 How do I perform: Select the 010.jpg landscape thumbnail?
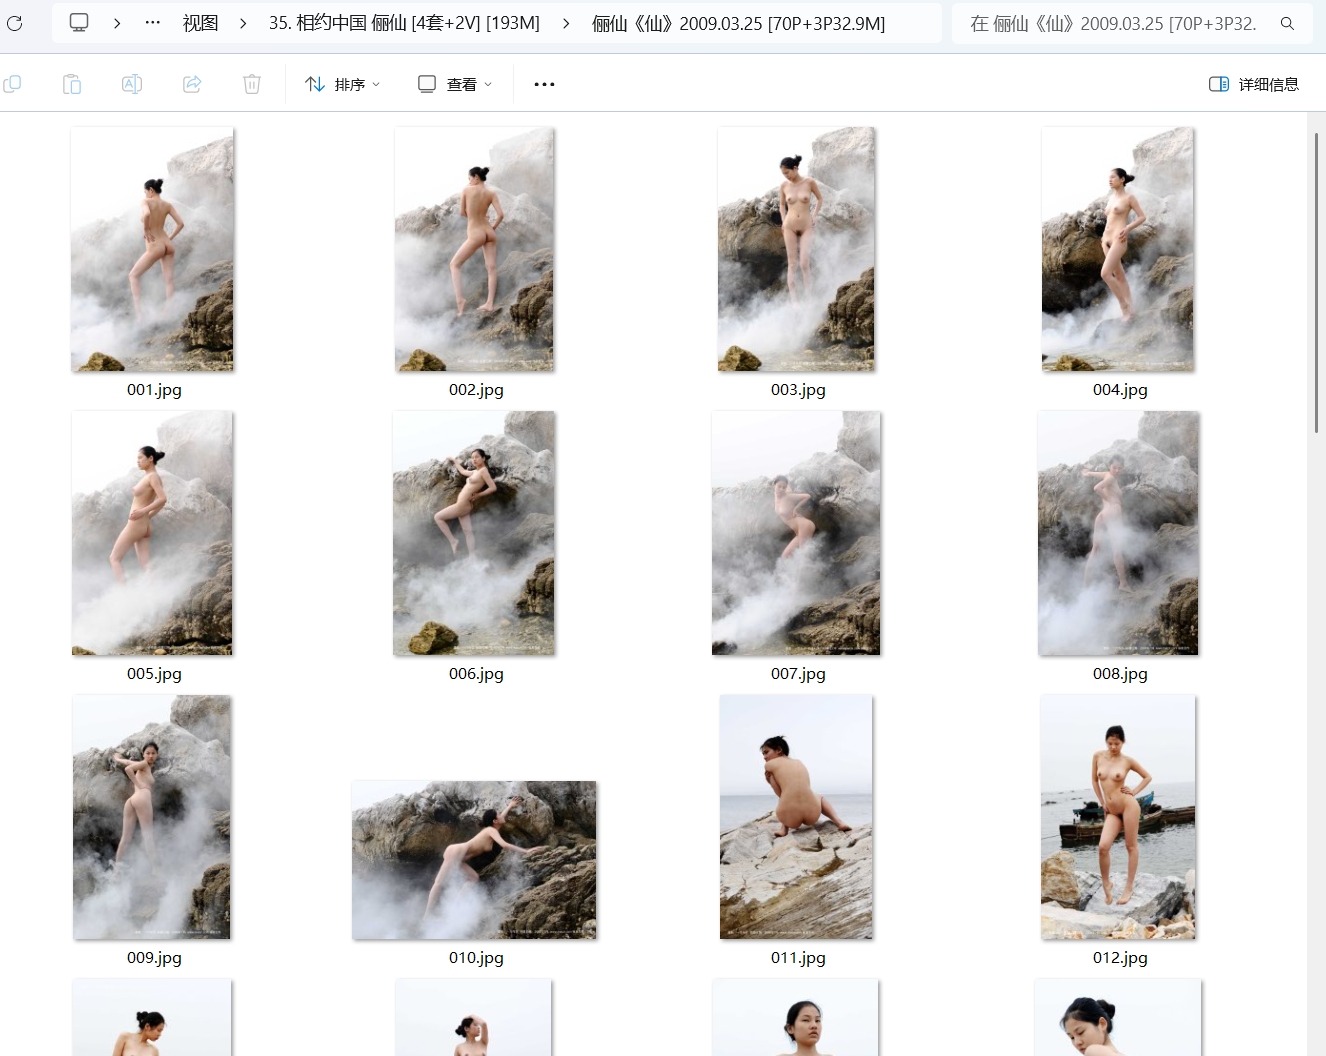click(x=474, y=860)
